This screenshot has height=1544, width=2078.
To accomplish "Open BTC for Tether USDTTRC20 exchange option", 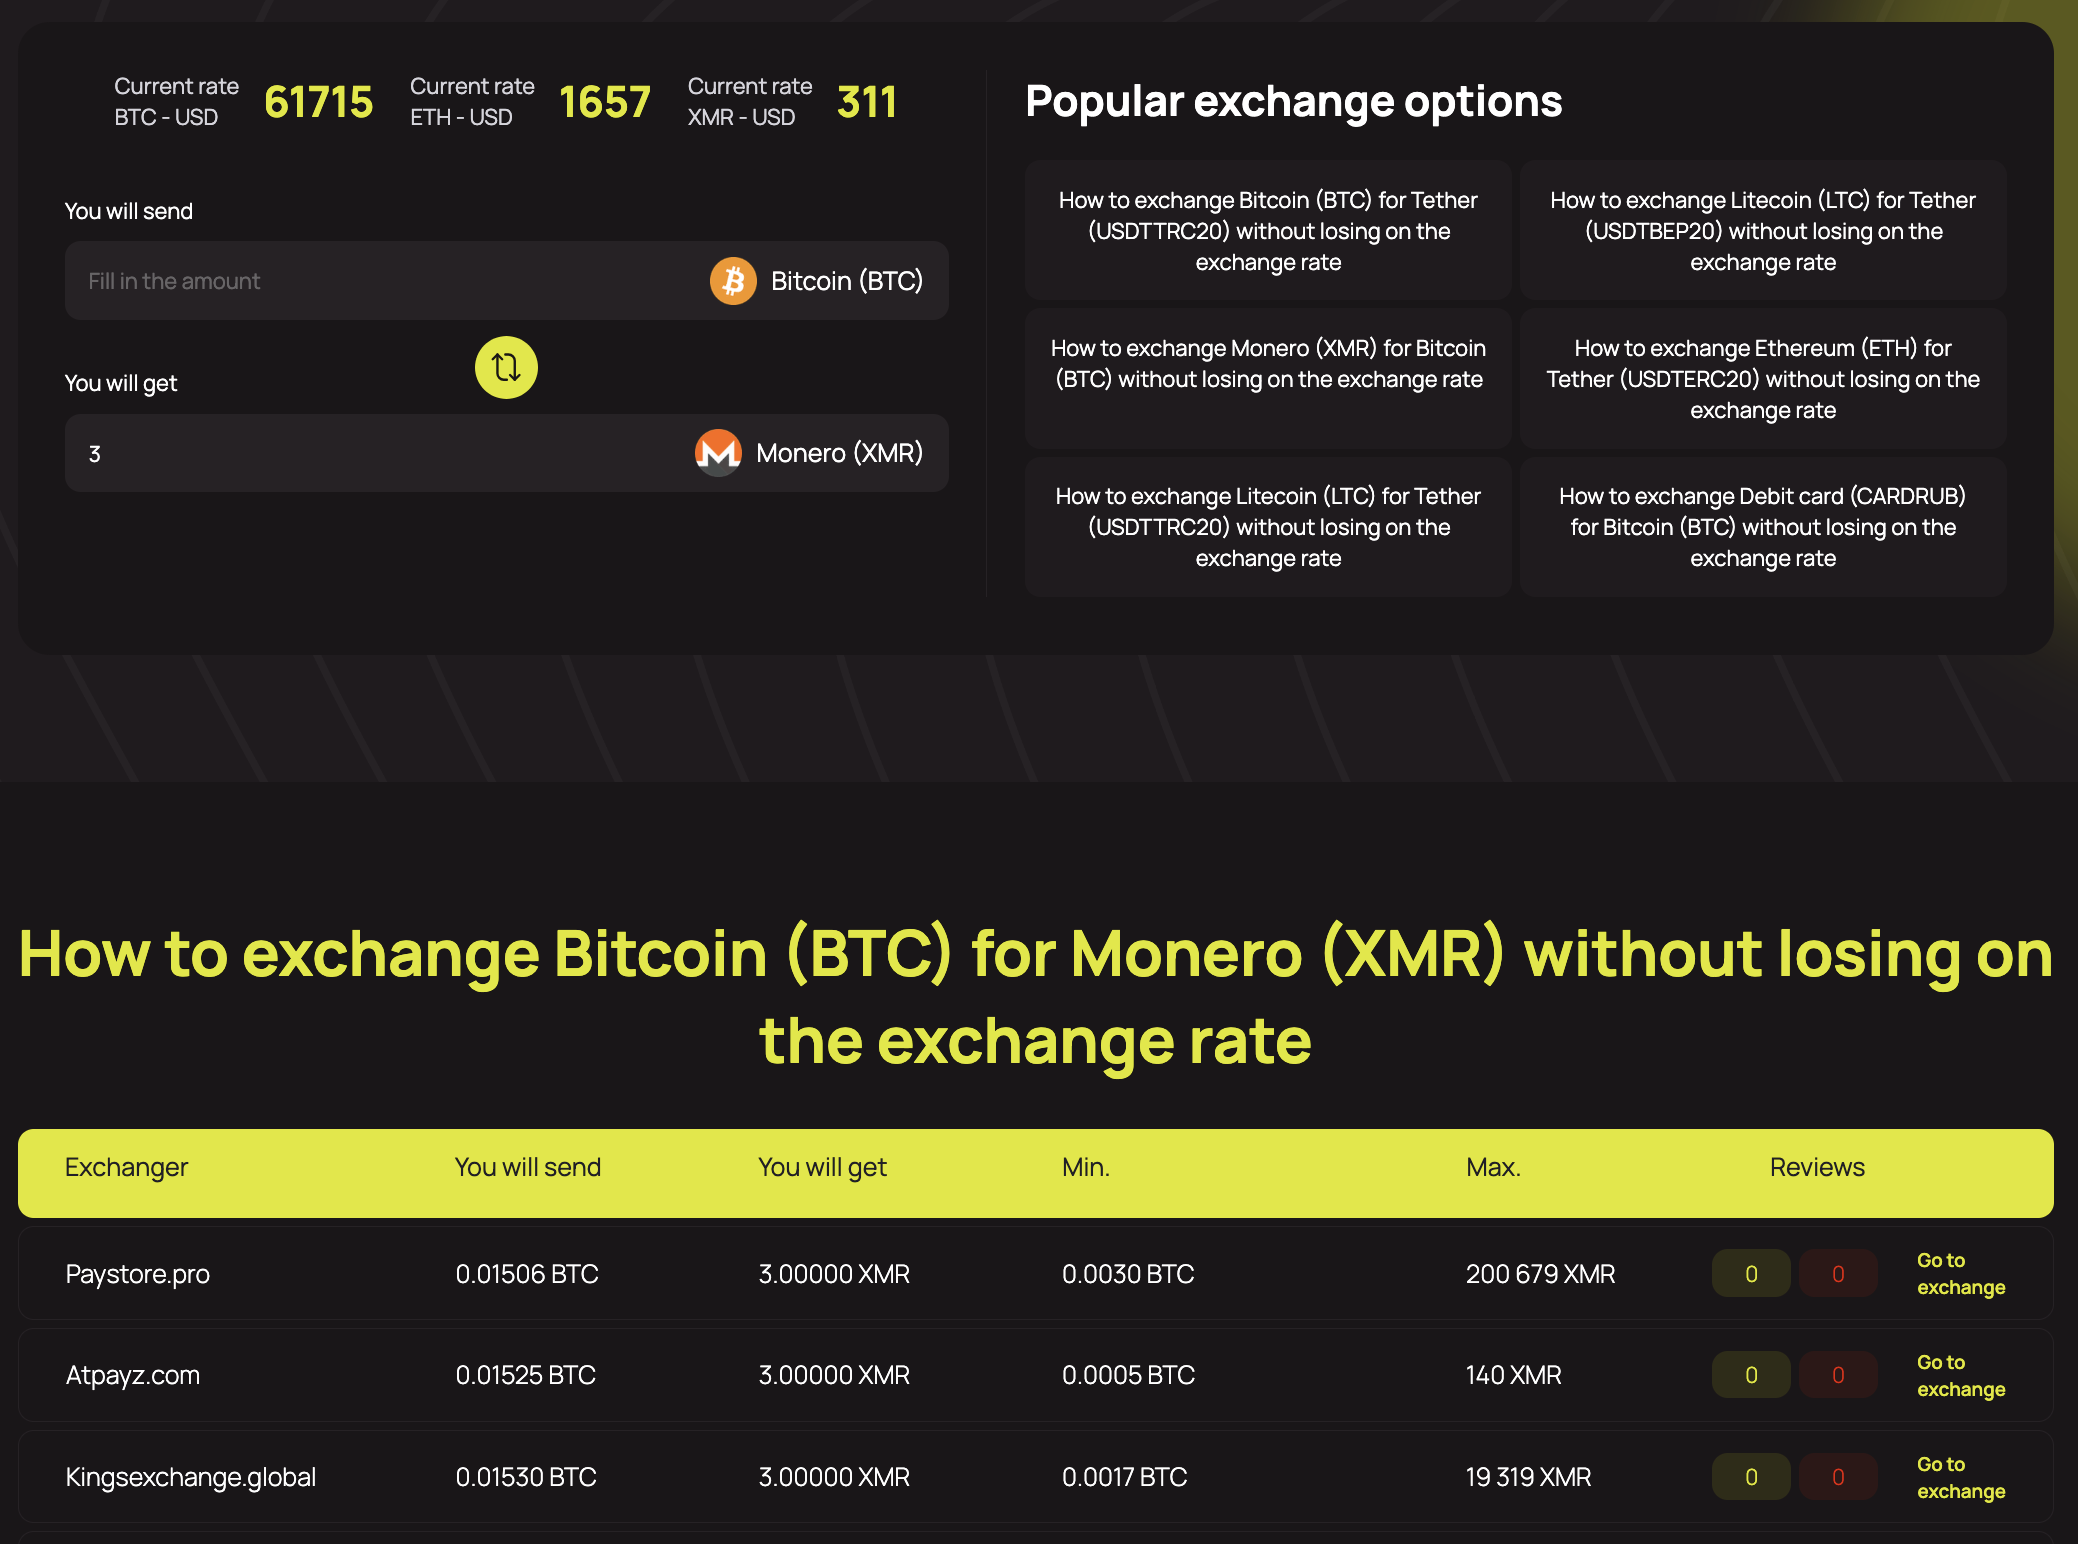I will pyautogui.click(x=1268, y=230).
